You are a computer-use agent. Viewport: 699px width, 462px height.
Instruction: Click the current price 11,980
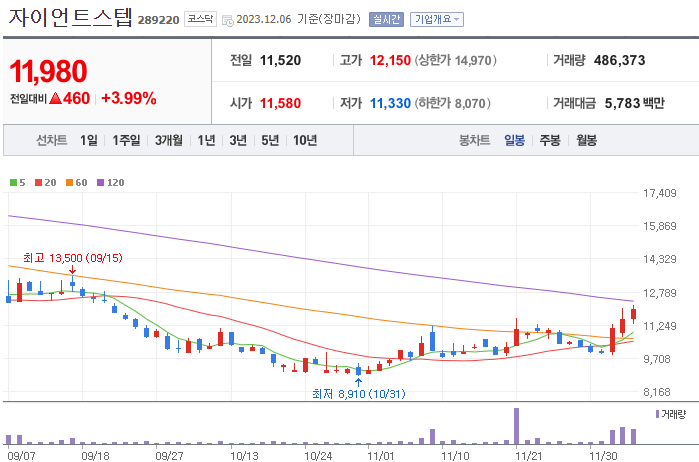[48, 71]
